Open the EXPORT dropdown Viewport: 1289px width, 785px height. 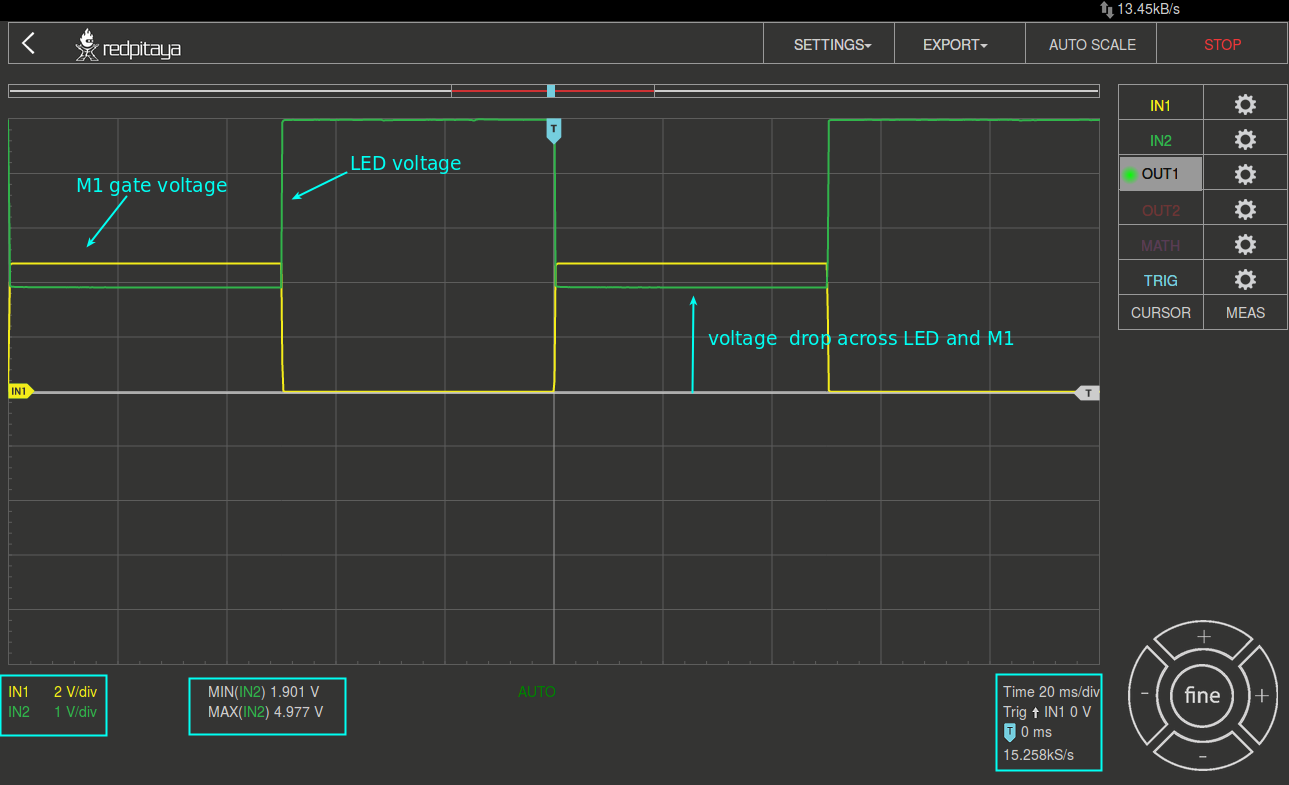(955, 44)
